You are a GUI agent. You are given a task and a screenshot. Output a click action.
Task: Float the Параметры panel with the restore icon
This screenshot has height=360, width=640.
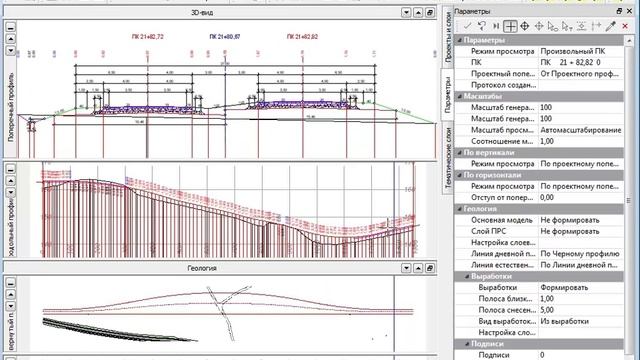(x=619, y=11)
